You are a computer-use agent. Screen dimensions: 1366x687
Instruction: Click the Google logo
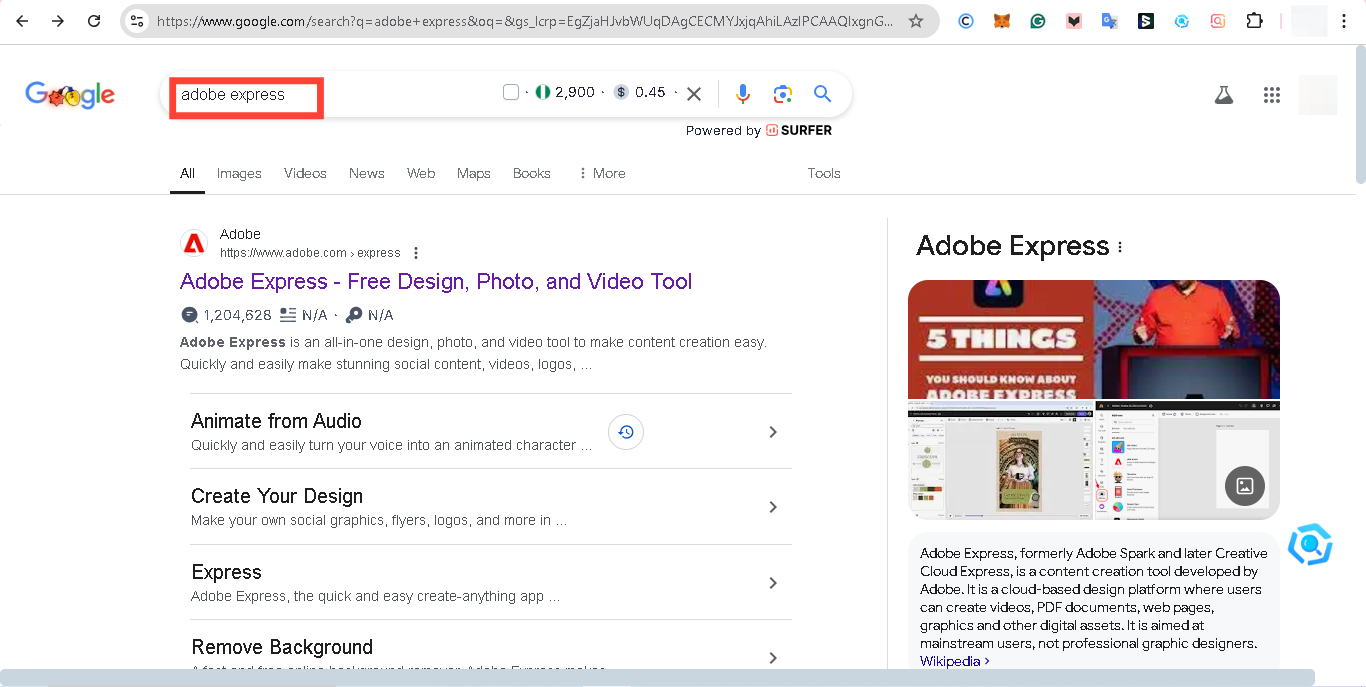70,95
